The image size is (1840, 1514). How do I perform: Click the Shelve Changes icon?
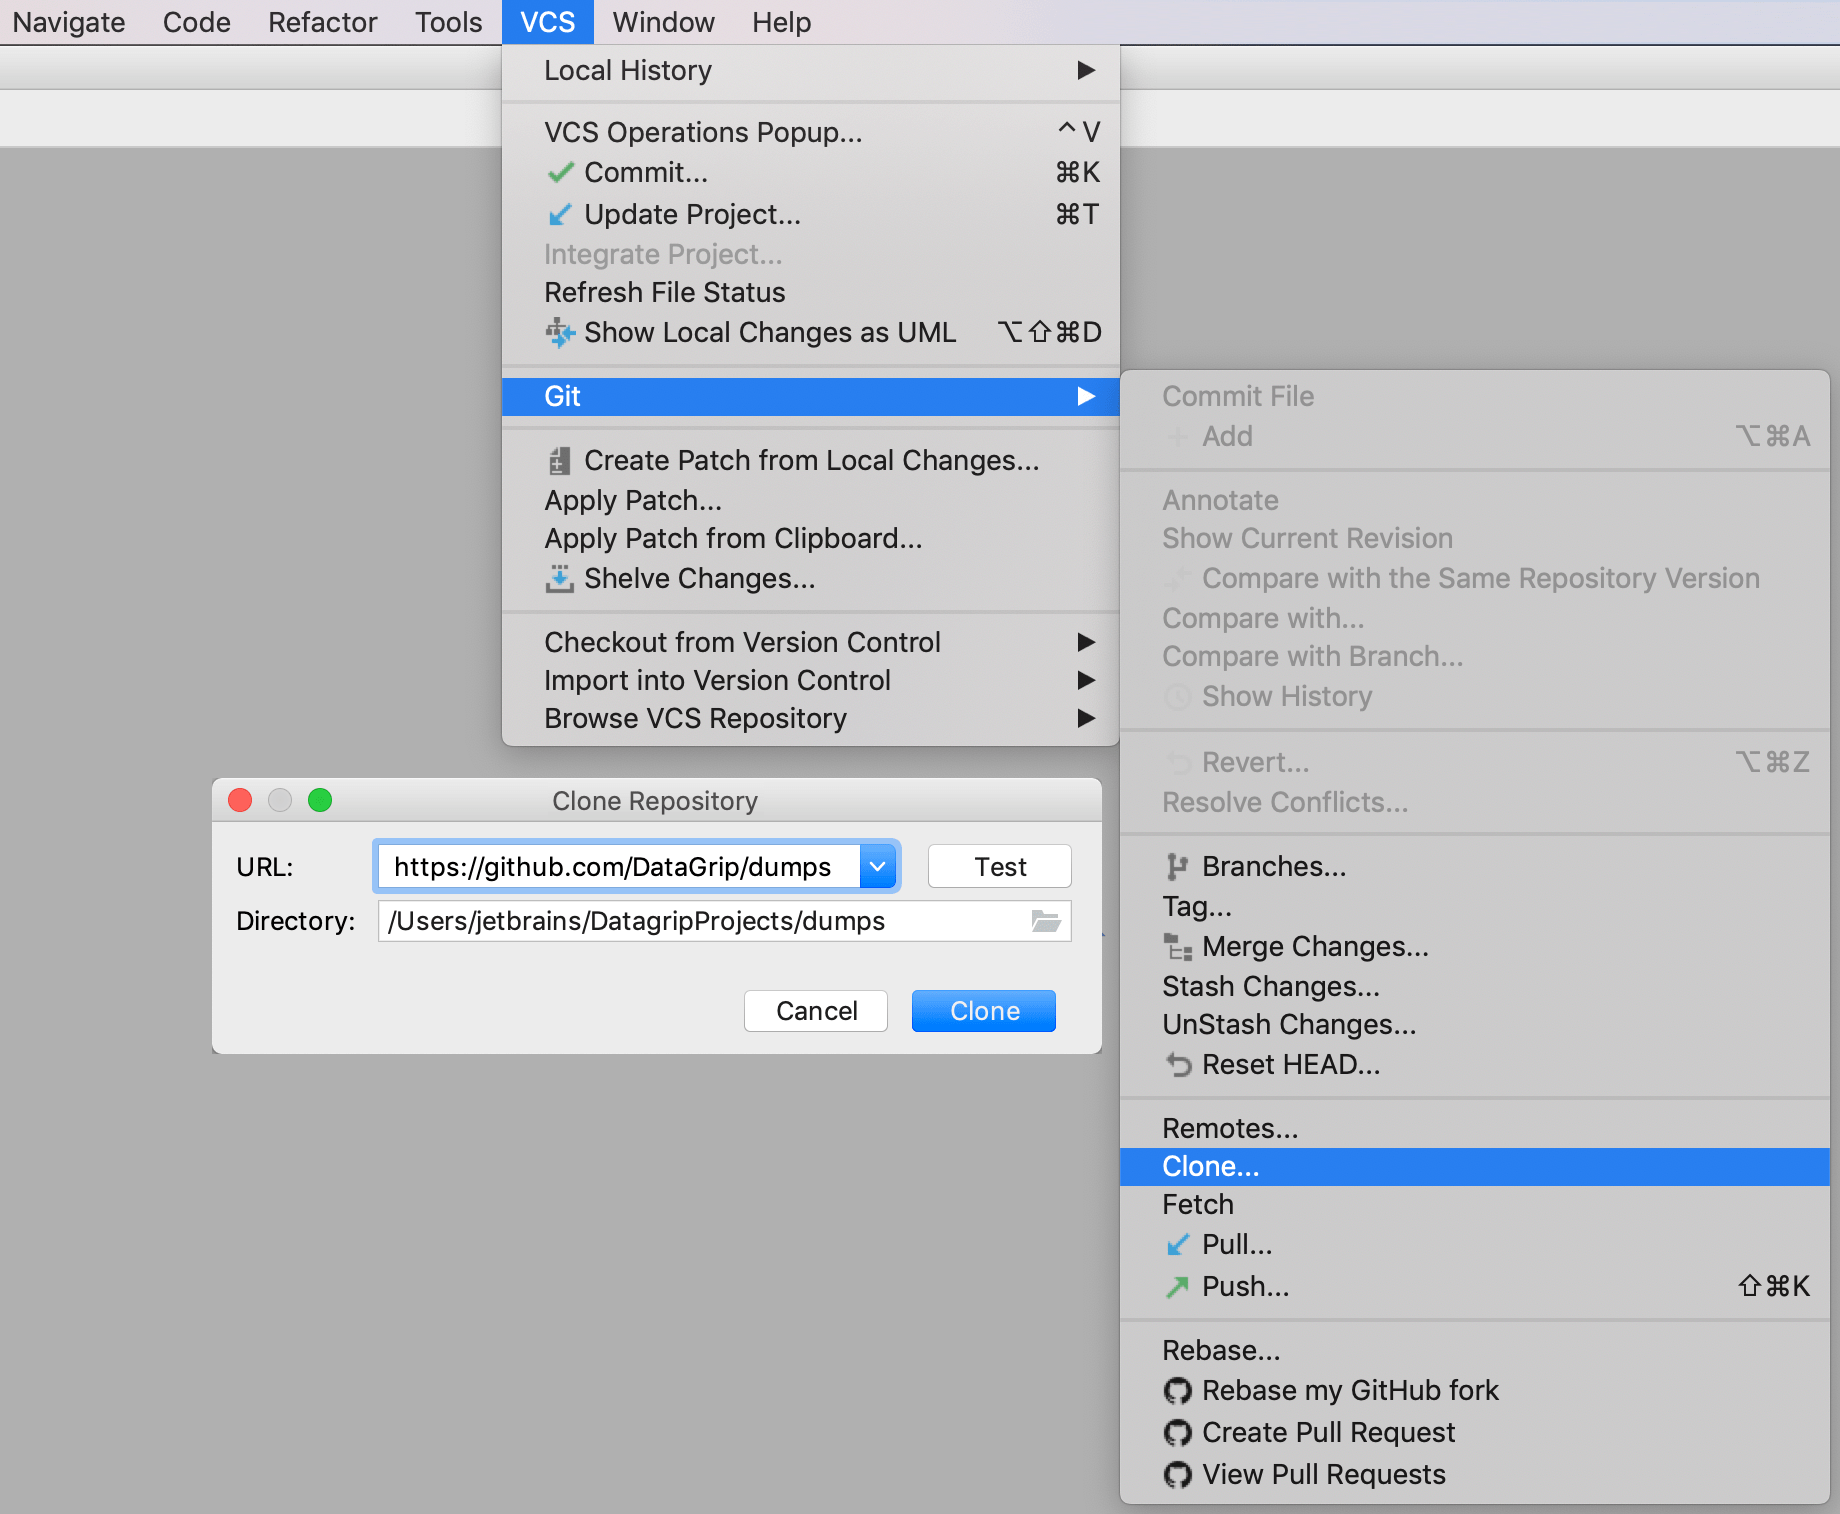tap(560, 579)
